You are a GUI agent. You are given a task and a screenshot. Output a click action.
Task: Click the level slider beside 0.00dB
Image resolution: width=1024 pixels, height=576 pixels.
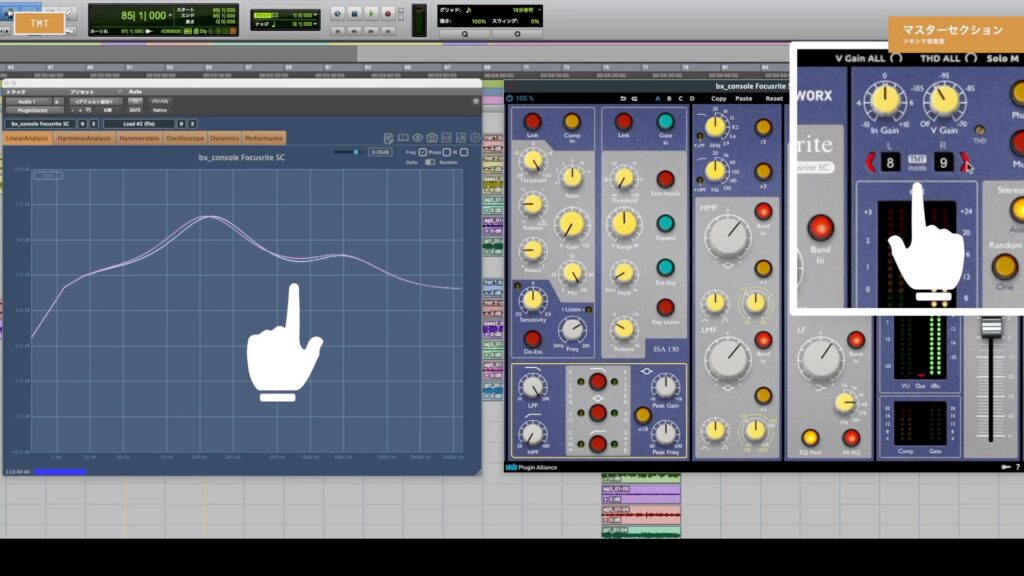tap(349, 152)
